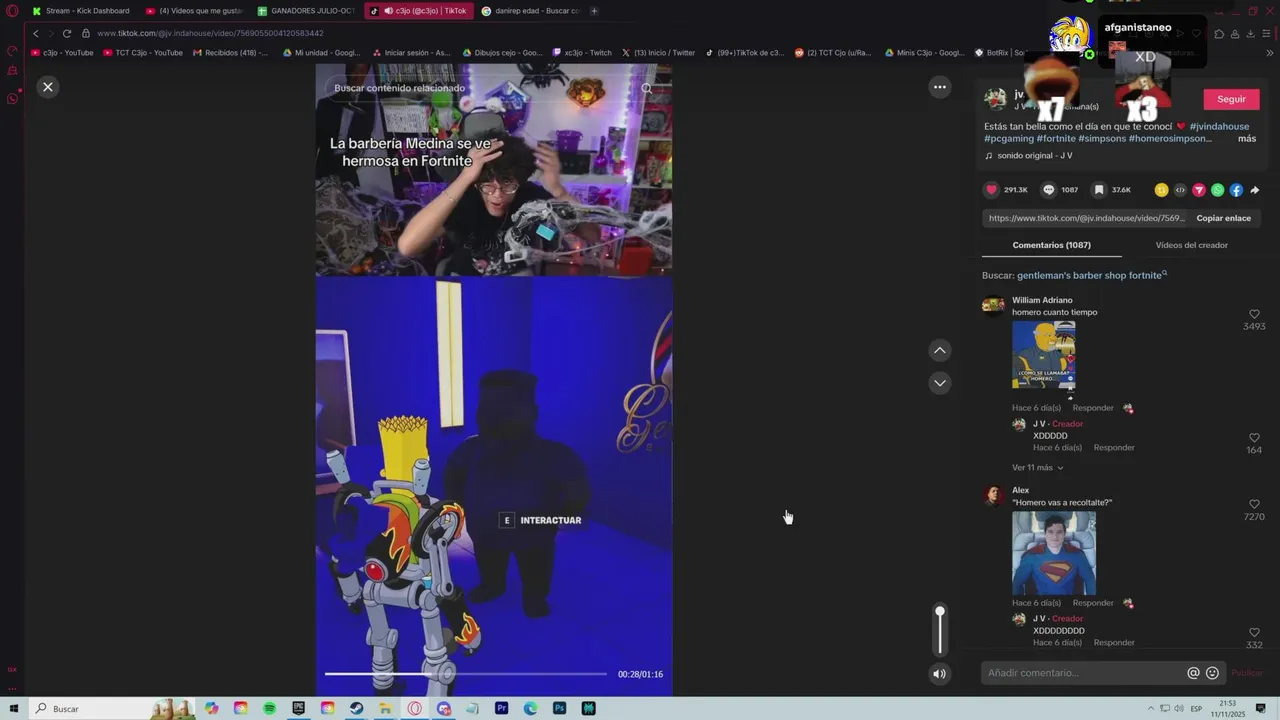Viewport: 1280px width, 720px height.
Task: Insert mention with @ icon
Action: (1193, 673)
